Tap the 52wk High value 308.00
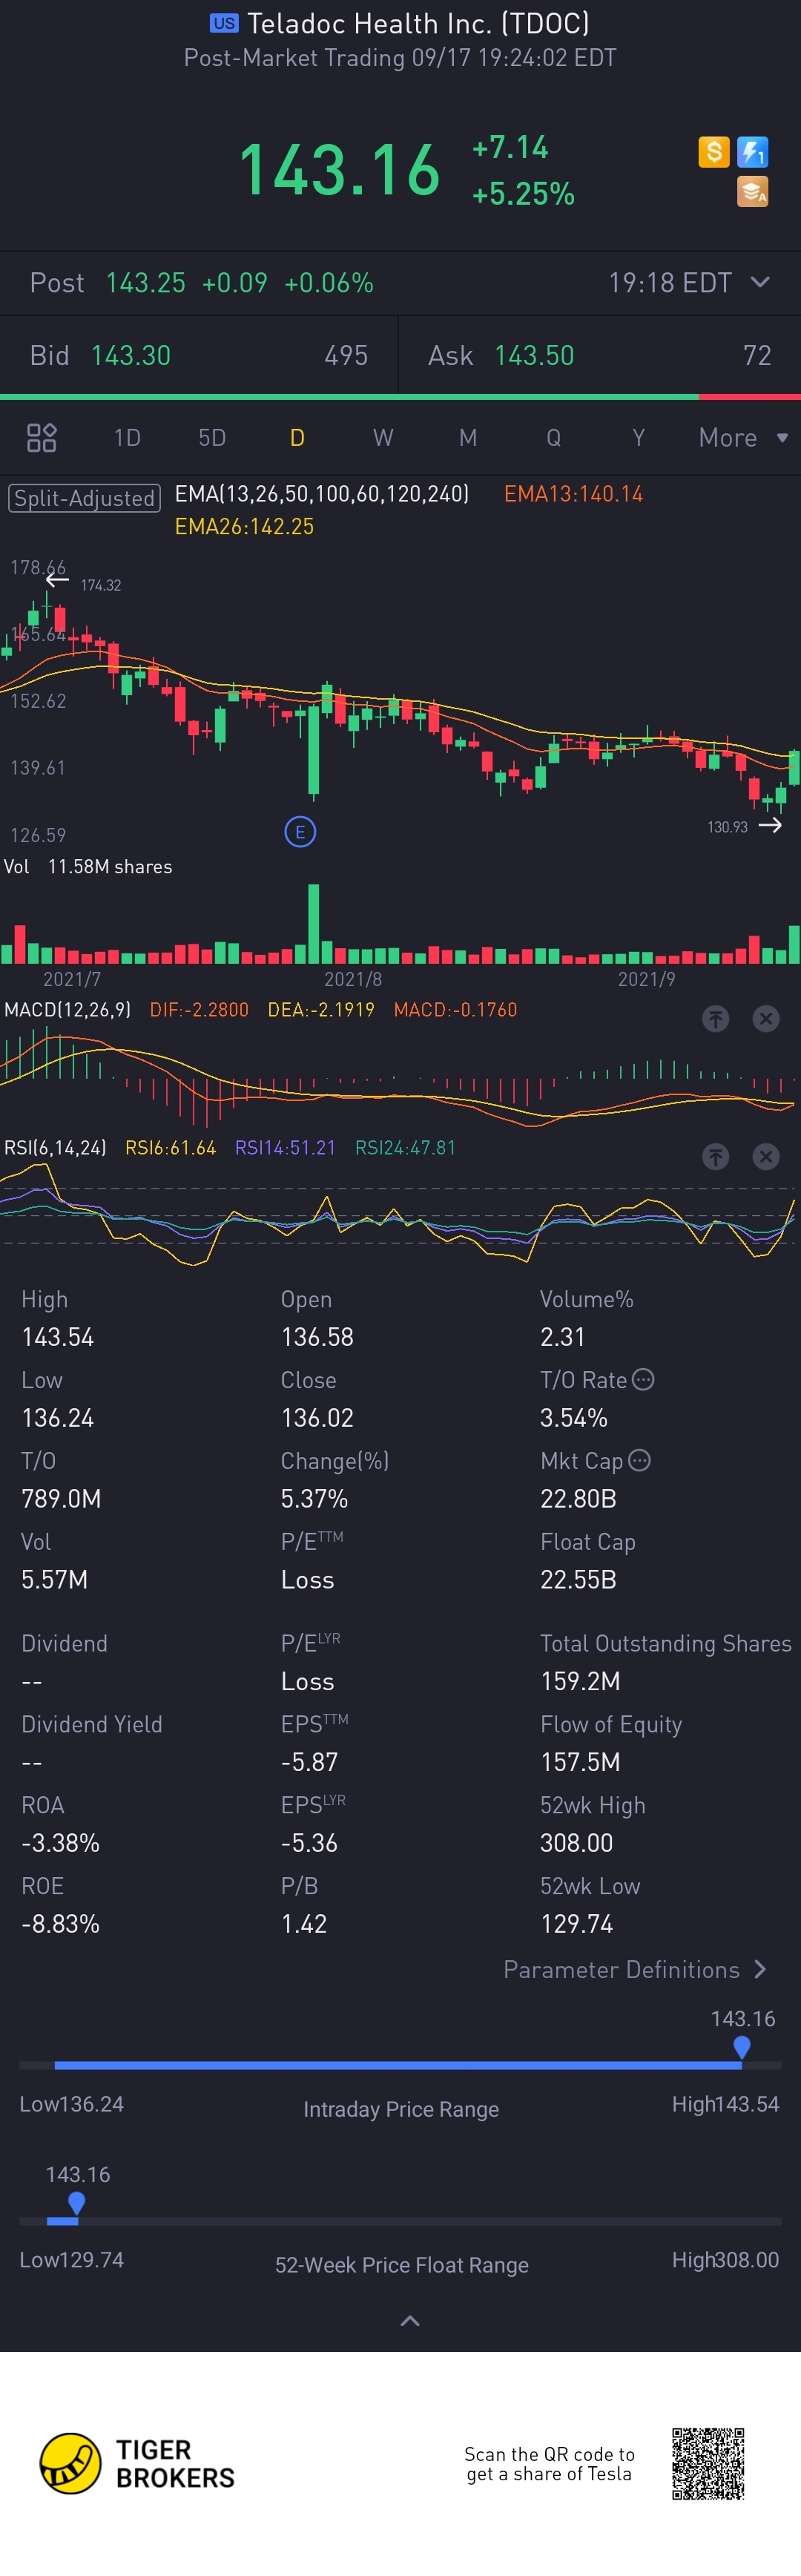The image size is (801, 2576). [x=576, y=1842]
